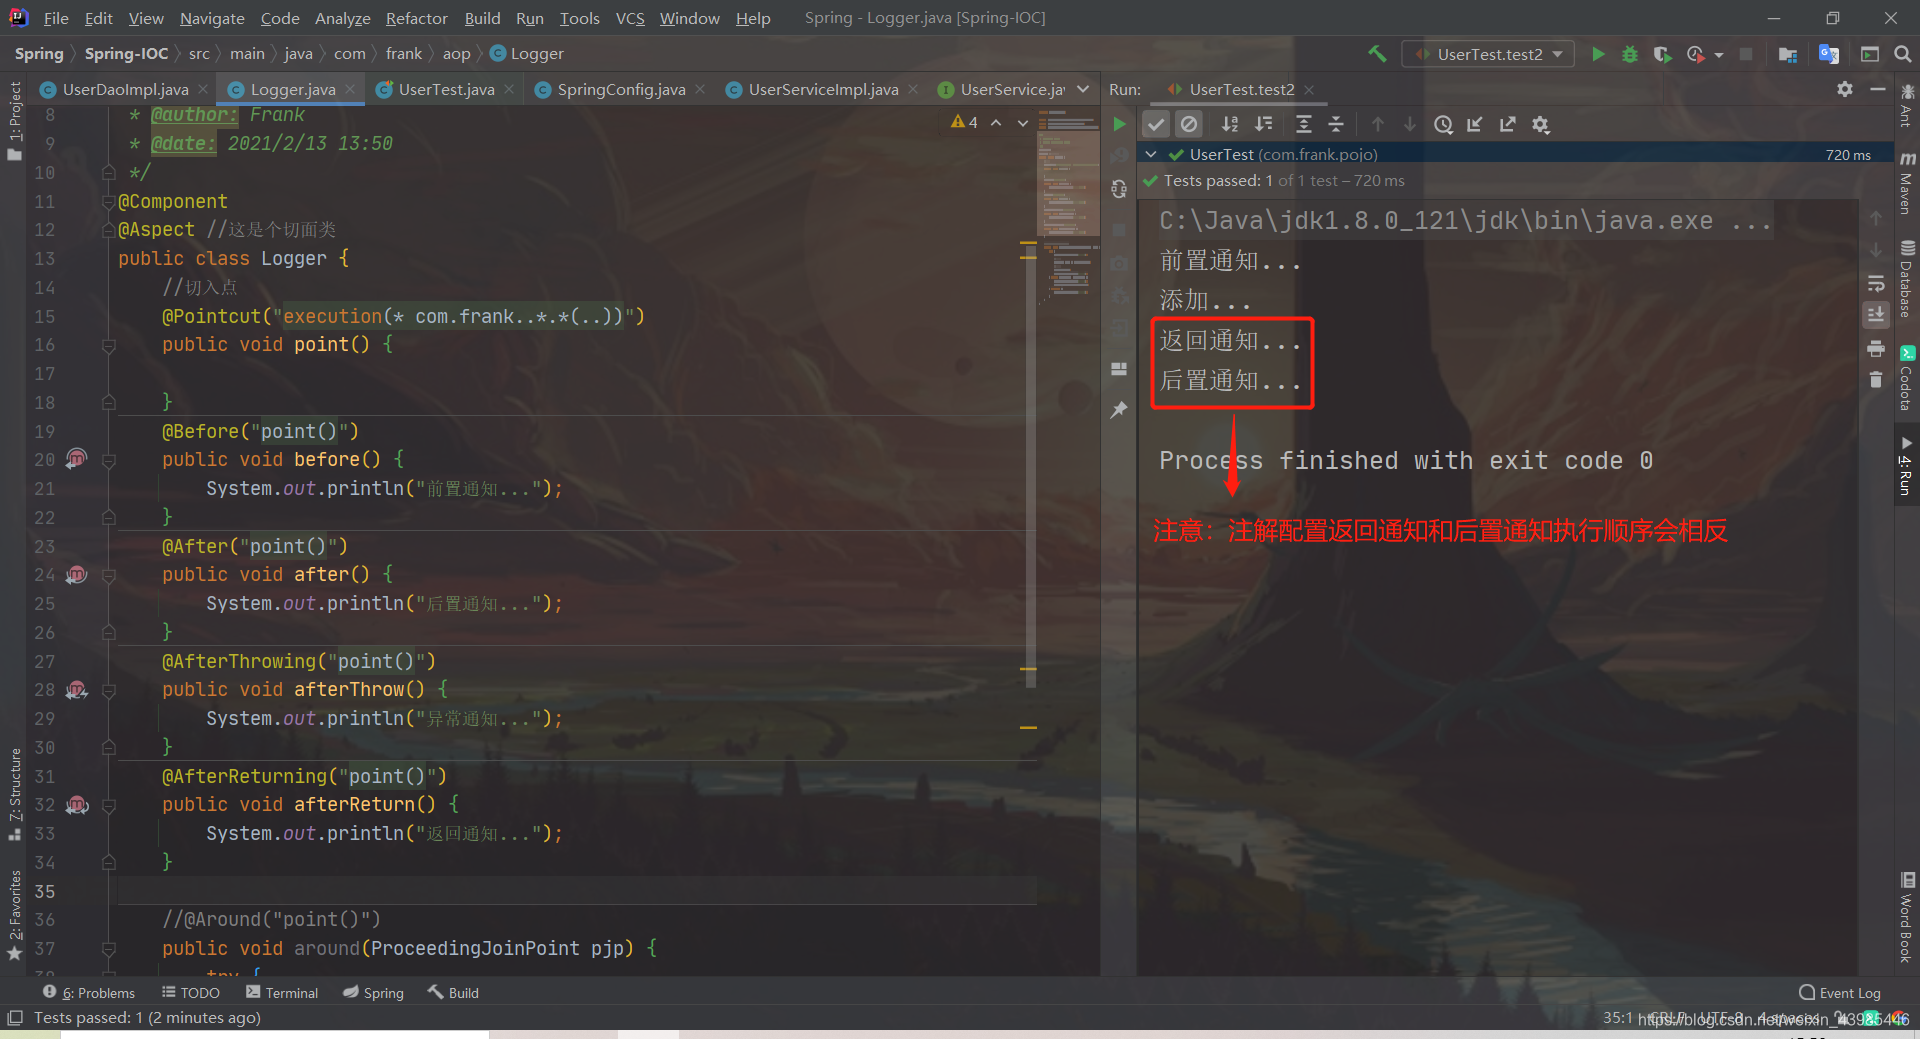Toggle soft-wrap in console
1920x1039 pixels.
click(x=1876, y=283)
